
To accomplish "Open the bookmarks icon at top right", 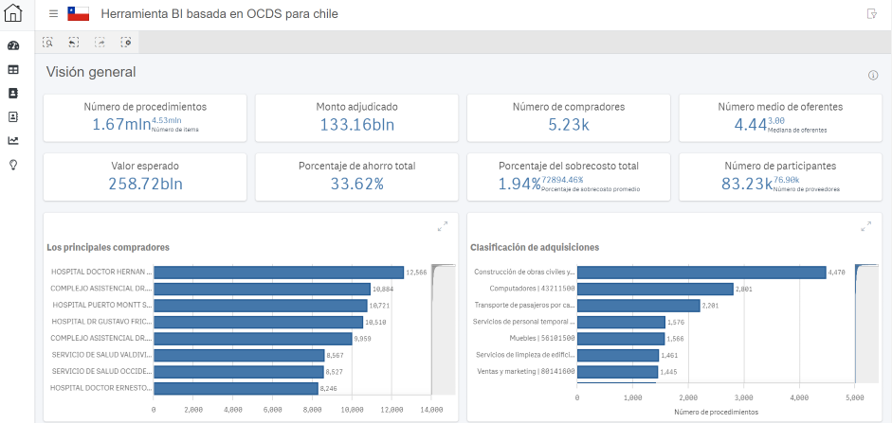I will pyautogui.click(x=872, y=14).
